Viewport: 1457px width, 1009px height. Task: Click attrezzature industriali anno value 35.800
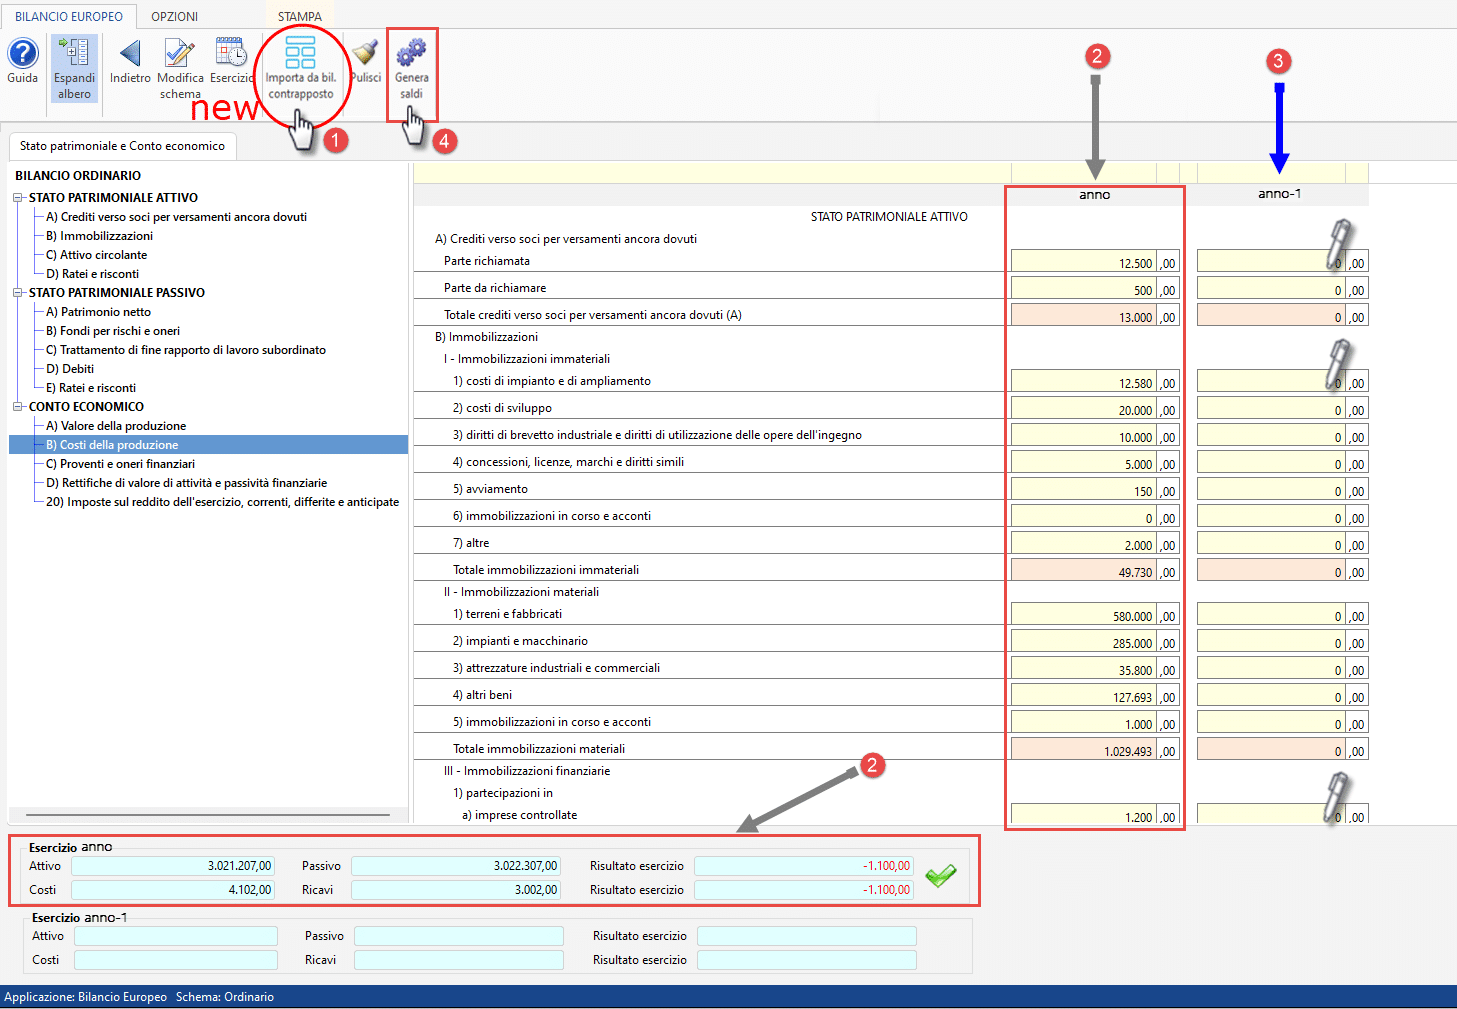1083,668
